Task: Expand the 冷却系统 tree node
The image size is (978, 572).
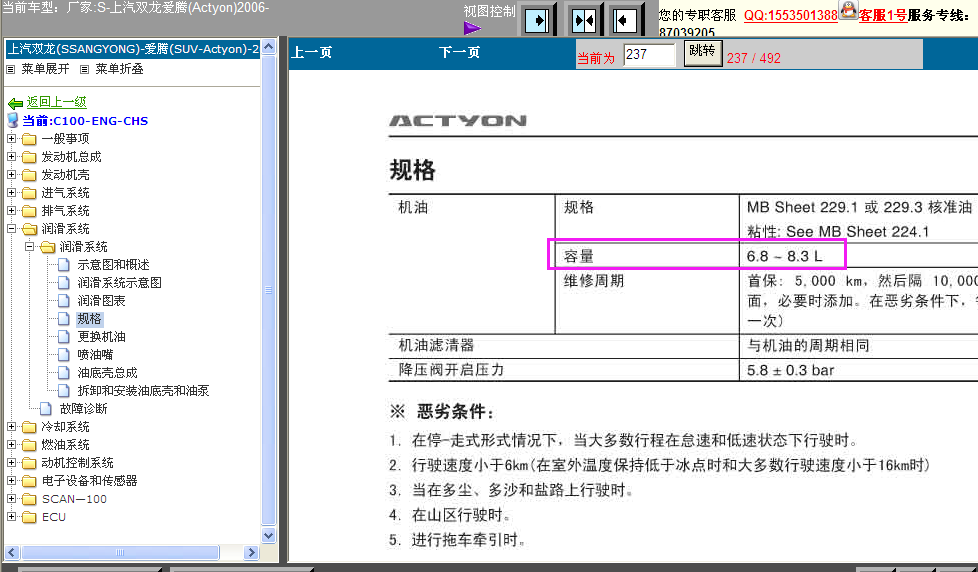Action: pyautogui.click(x=11, y=427)
